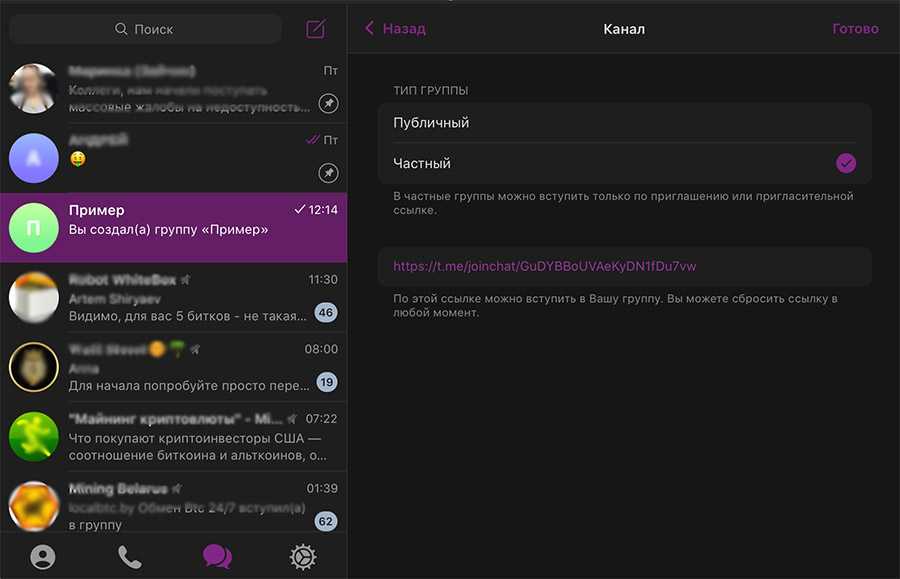Click the green П avatar thumbnail
This screenshot has width=900, height=579.
[x=33, y=228]
